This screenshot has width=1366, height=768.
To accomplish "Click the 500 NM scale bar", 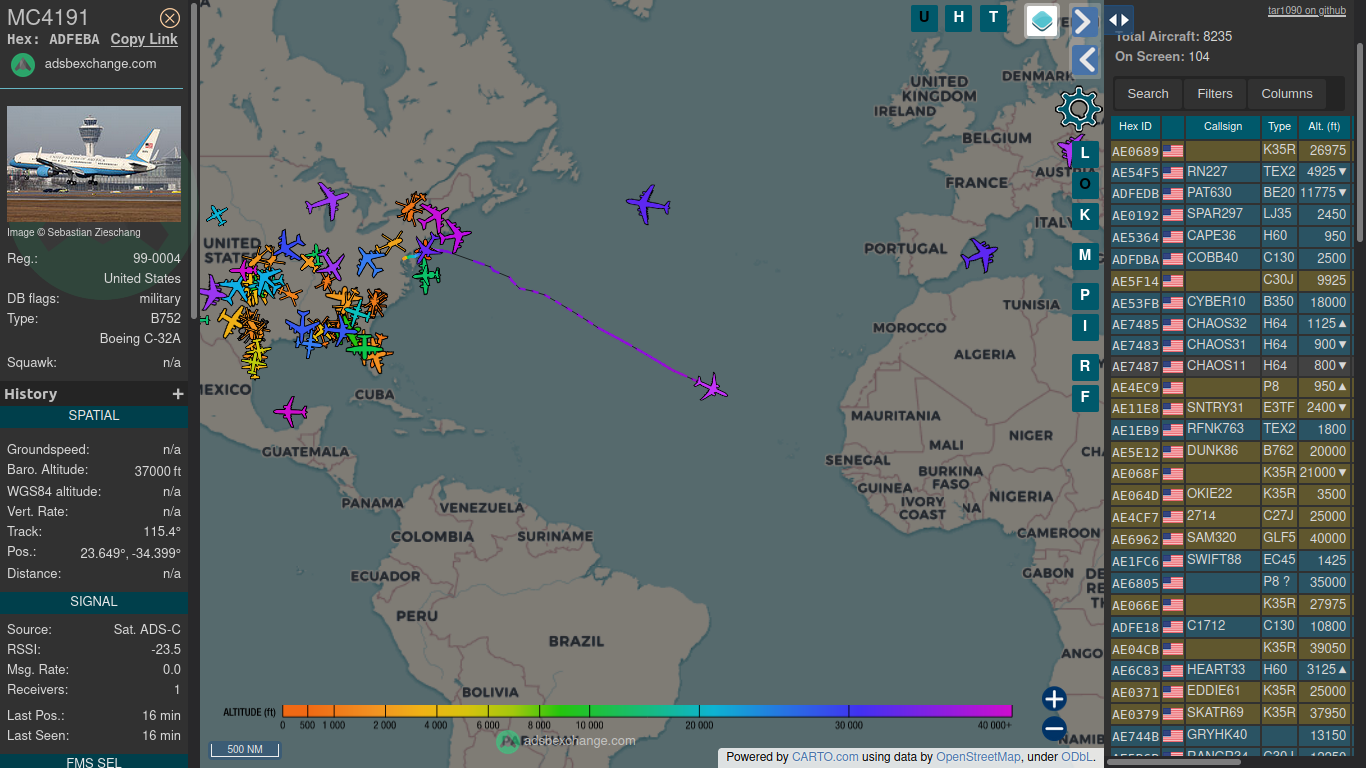I will pyautogui.click(x=244, y=749).
